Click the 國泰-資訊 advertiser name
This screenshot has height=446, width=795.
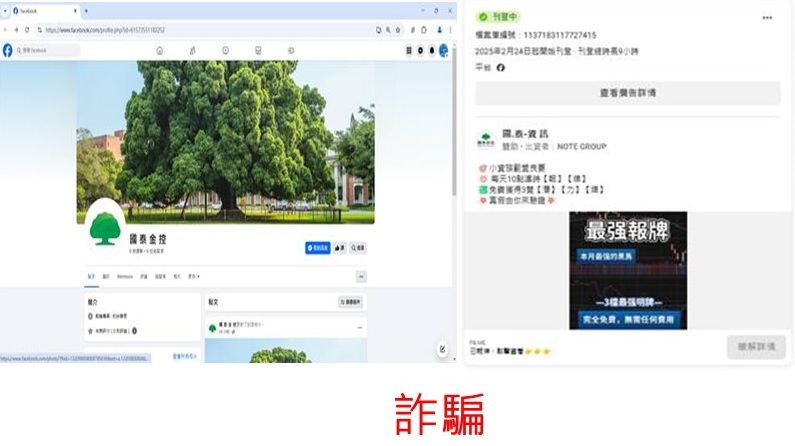pos(525,134)
